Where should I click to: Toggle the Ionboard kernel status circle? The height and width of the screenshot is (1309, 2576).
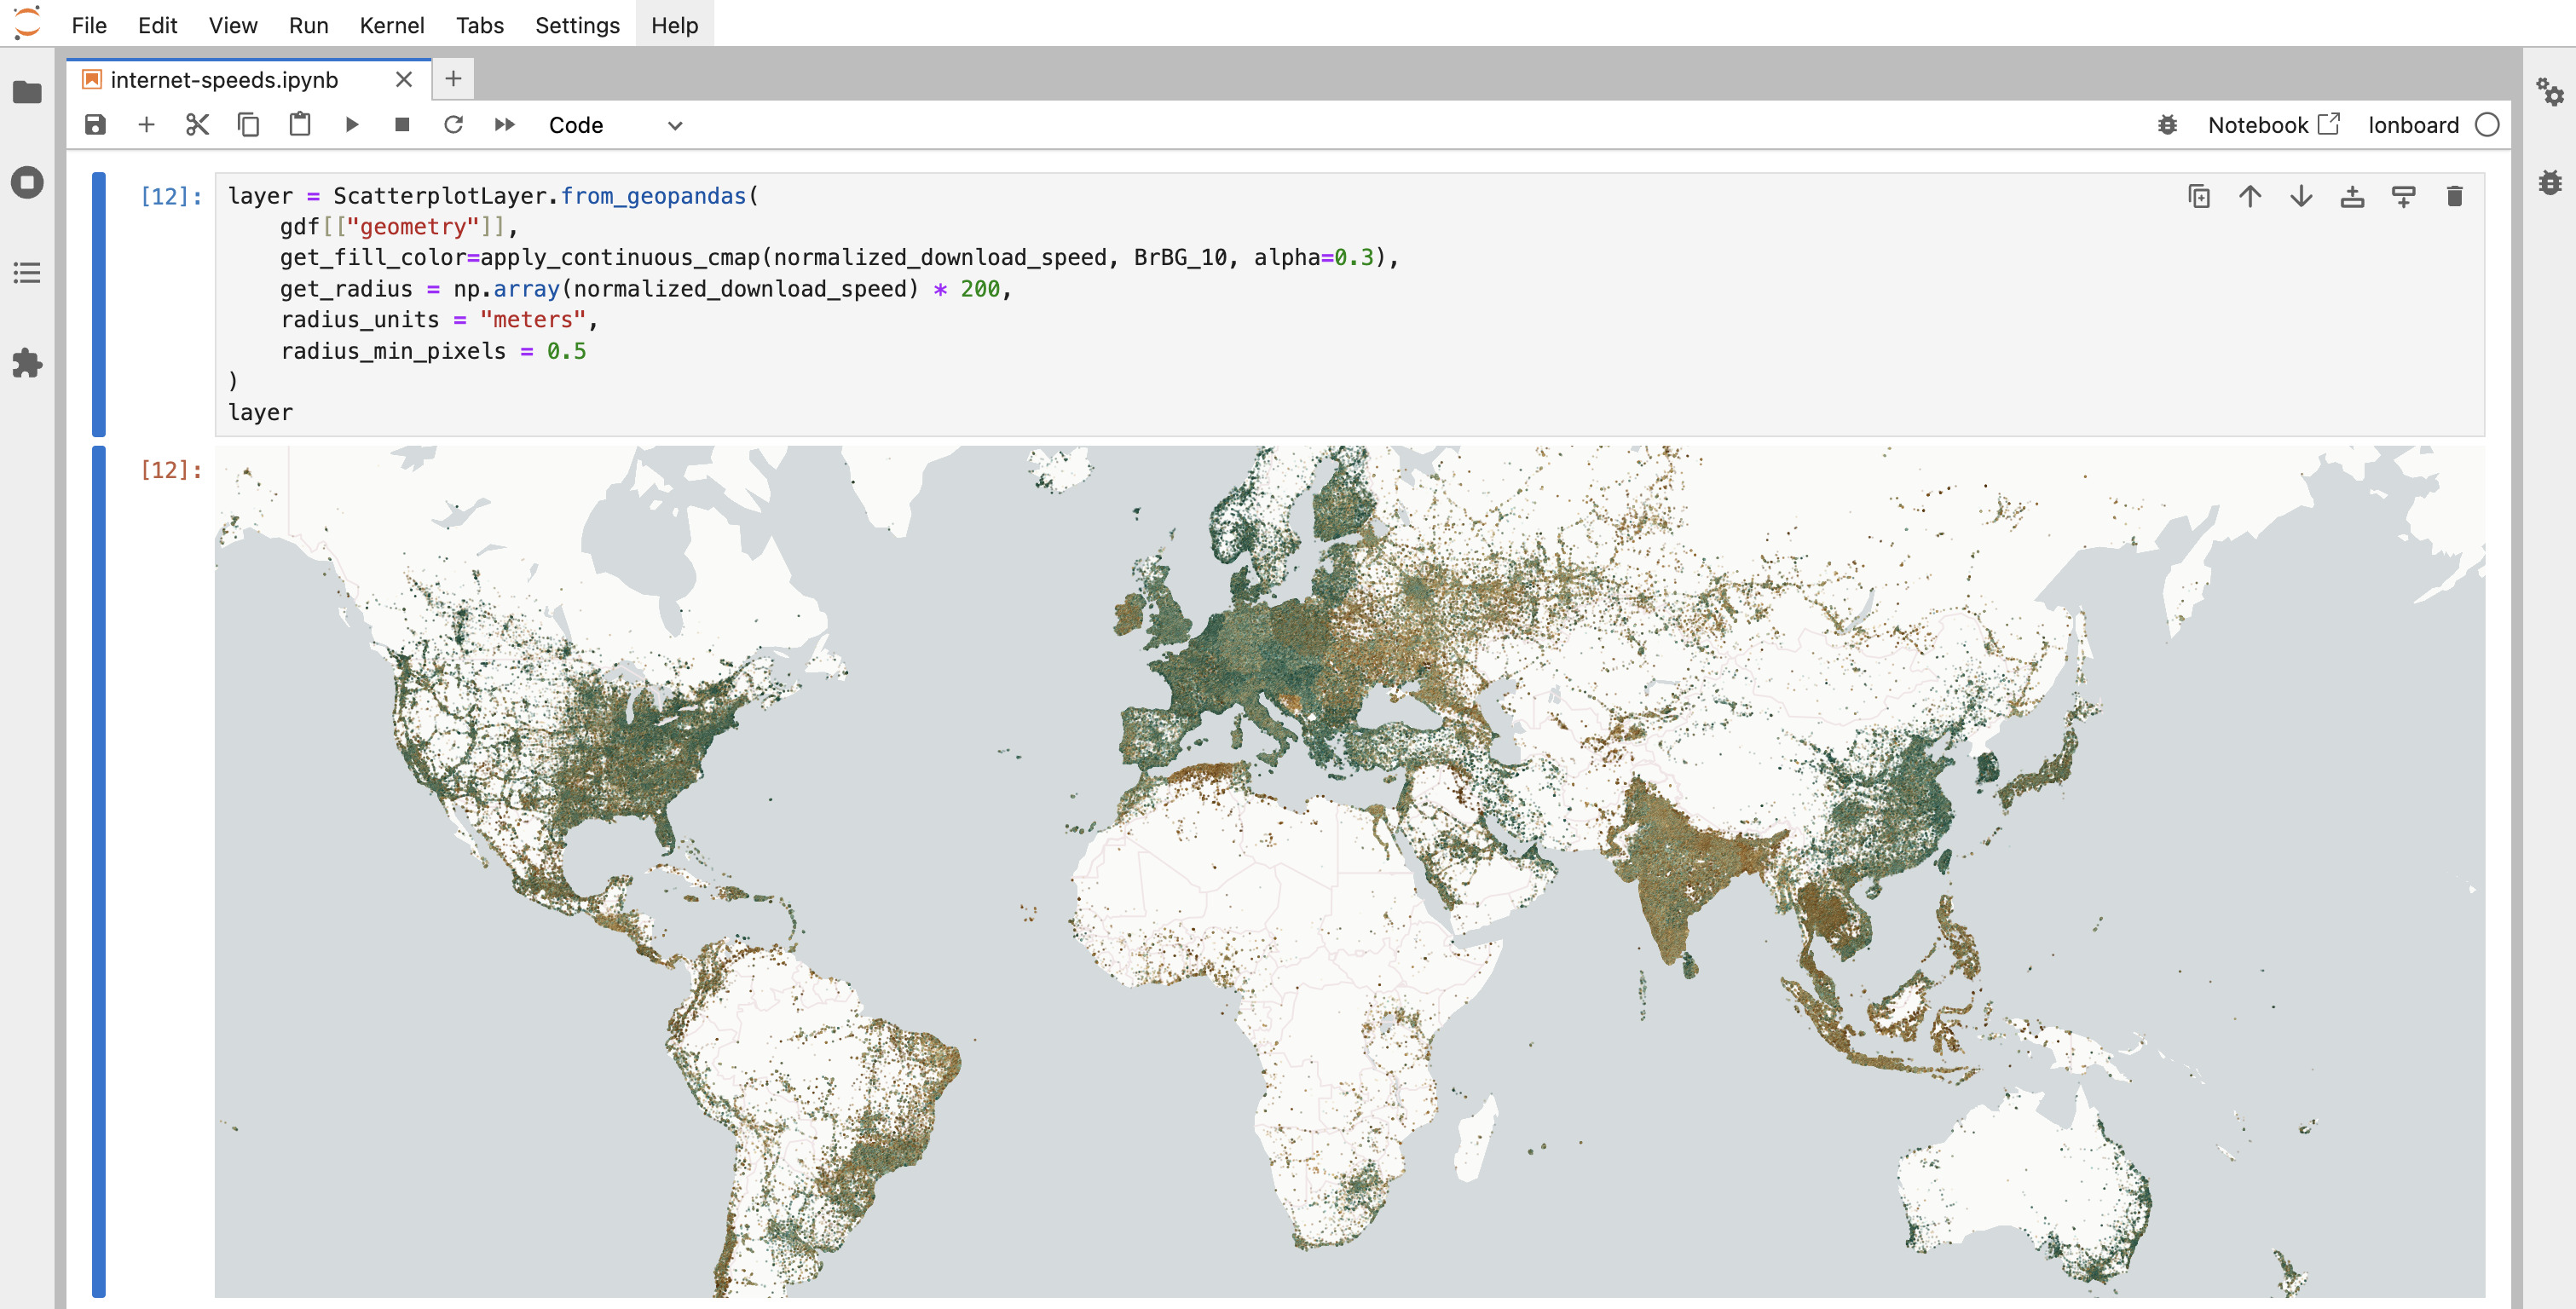[2486, 125]
